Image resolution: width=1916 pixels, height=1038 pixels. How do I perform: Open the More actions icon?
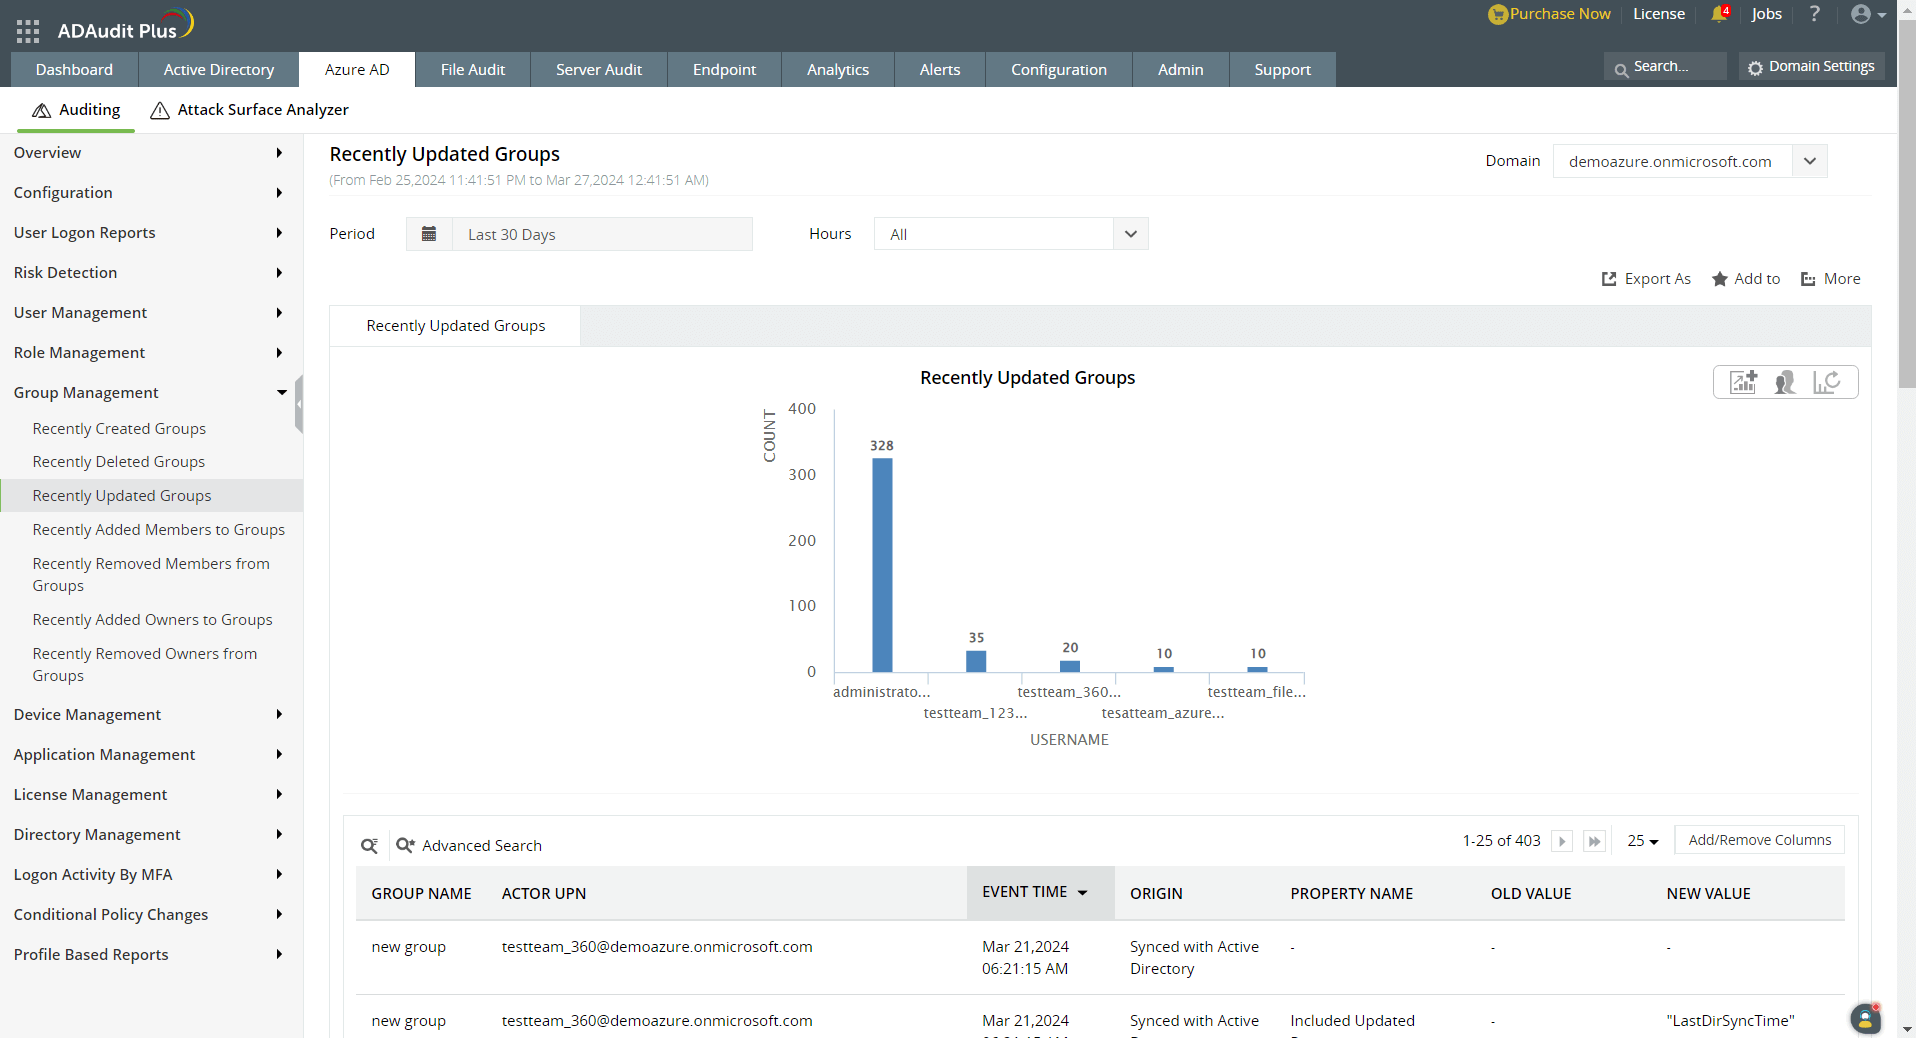pos(1830,279)
